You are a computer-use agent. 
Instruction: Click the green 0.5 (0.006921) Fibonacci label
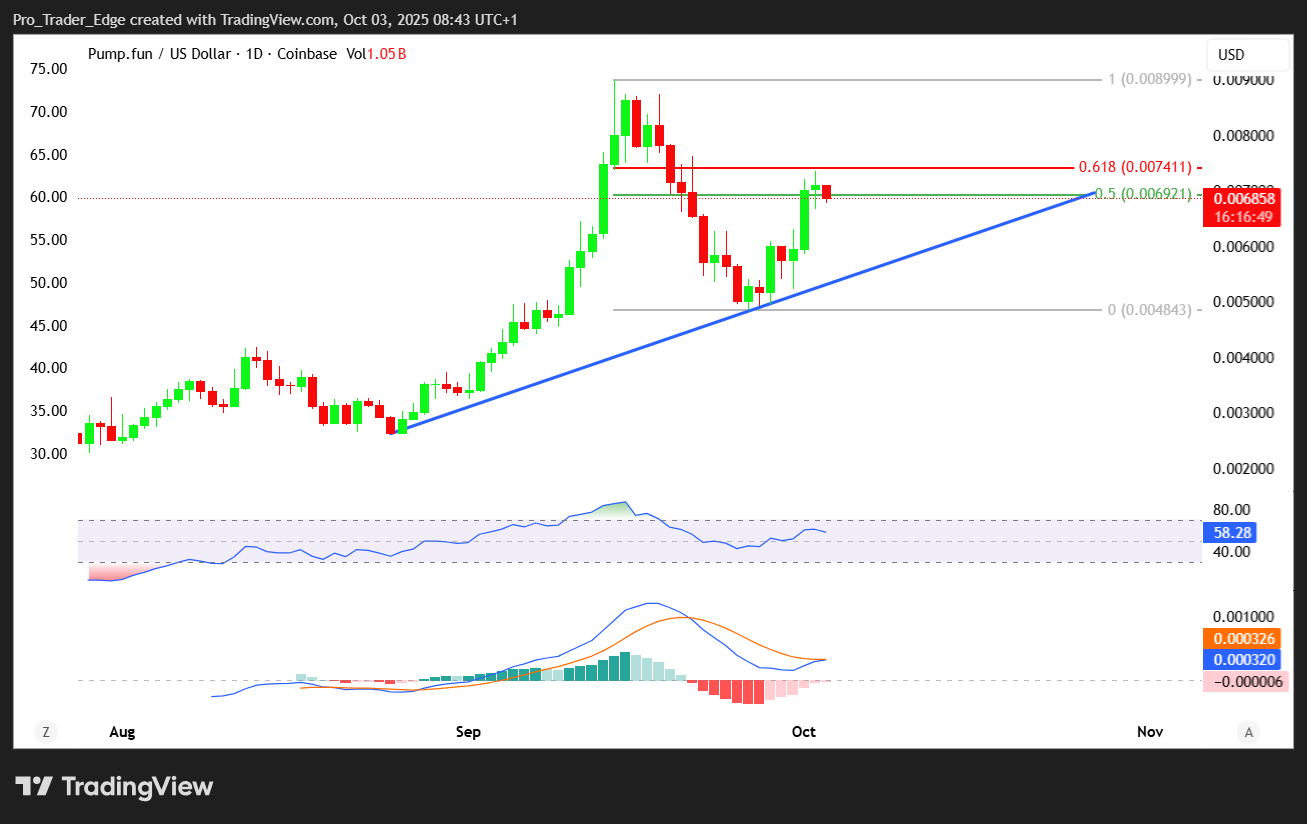pyautogui.click(x=1142, y=194)
